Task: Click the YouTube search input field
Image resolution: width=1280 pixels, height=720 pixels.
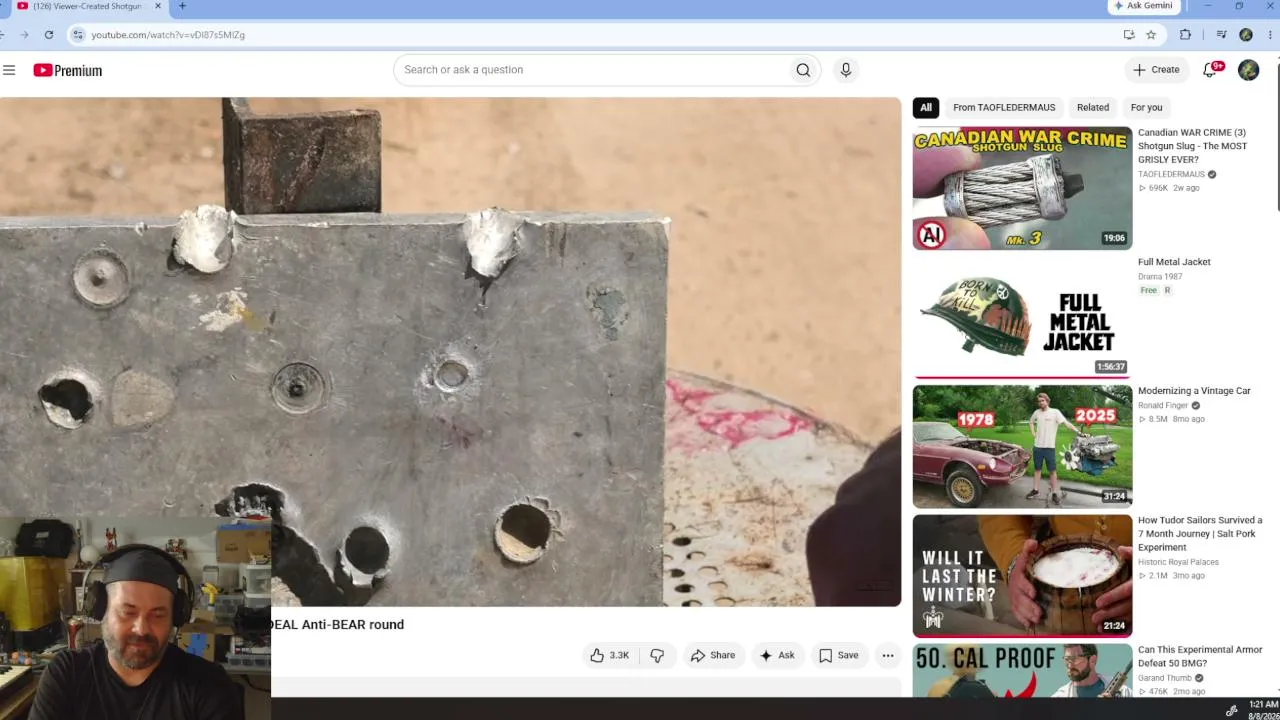Action: coord(593,70)
